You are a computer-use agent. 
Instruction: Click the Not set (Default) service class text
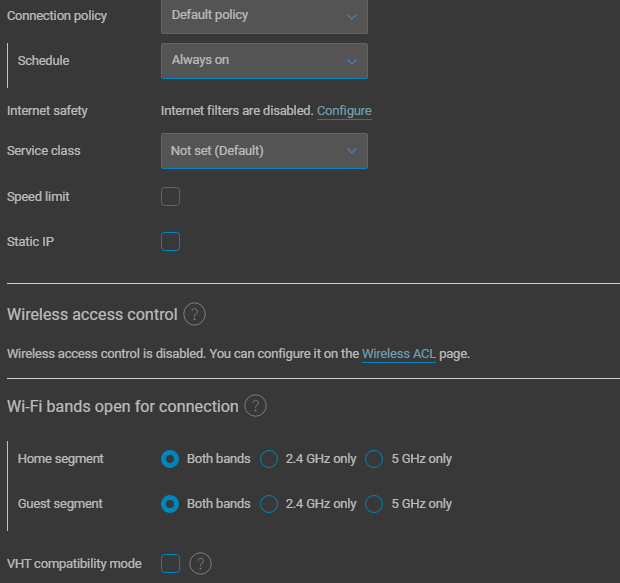217,151
